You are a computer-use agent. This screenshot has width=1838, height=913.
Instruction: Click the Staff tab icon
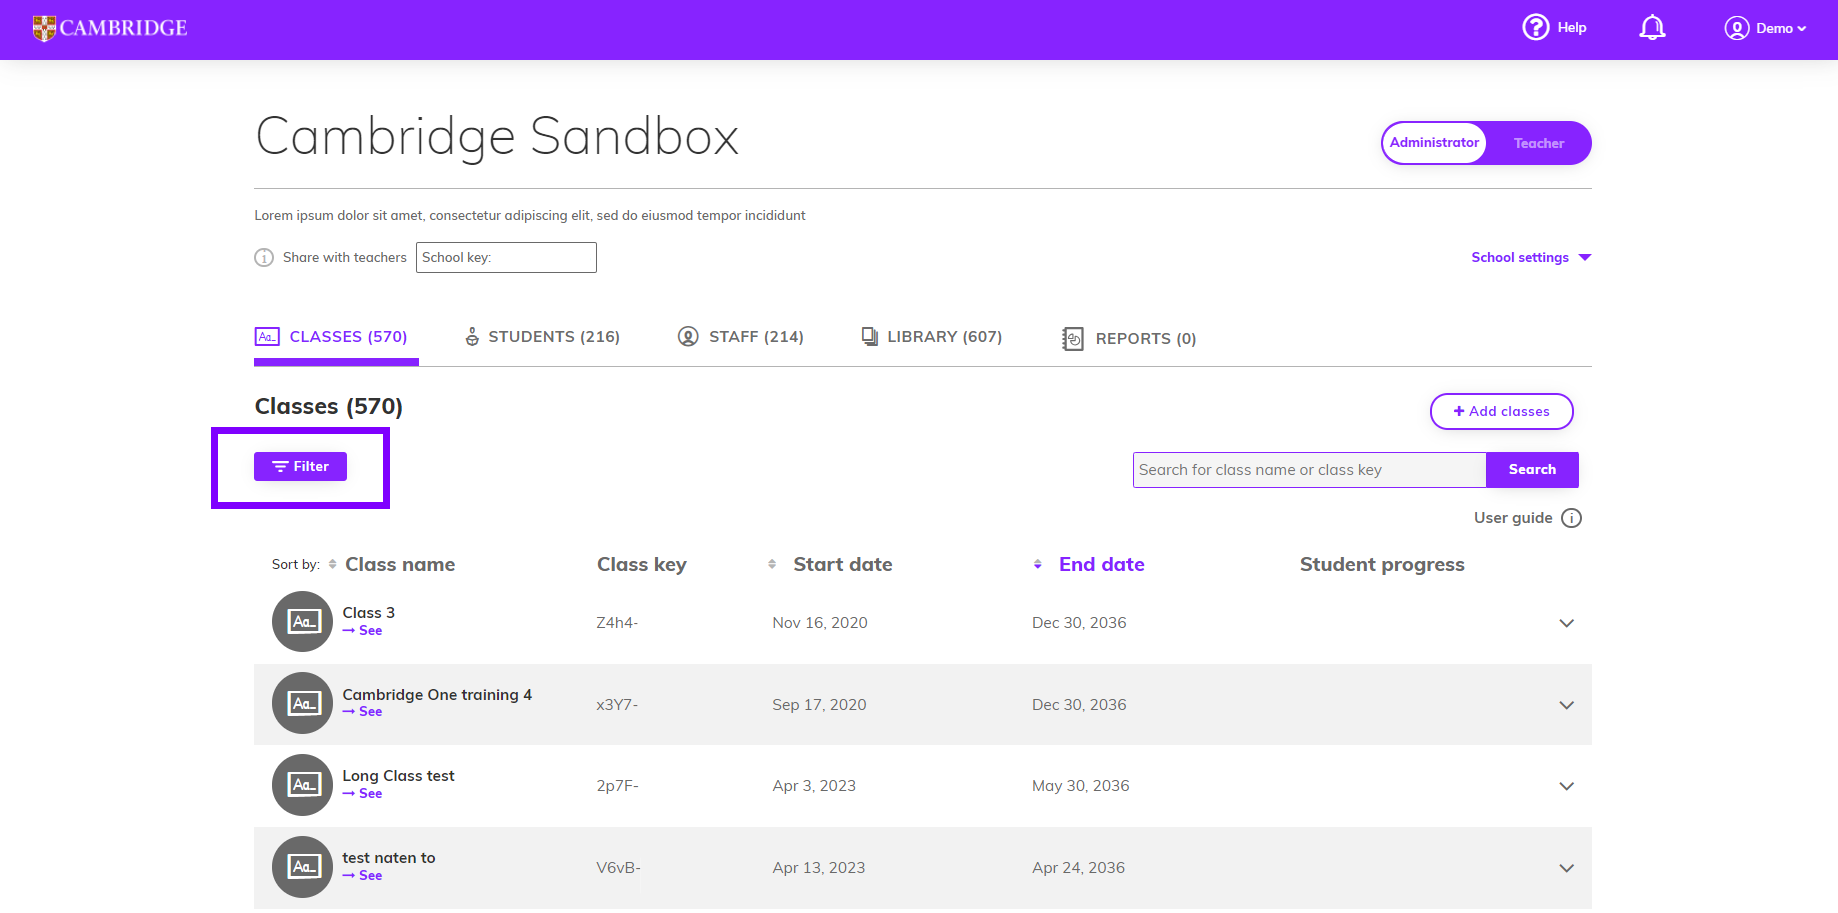point(688,336)
